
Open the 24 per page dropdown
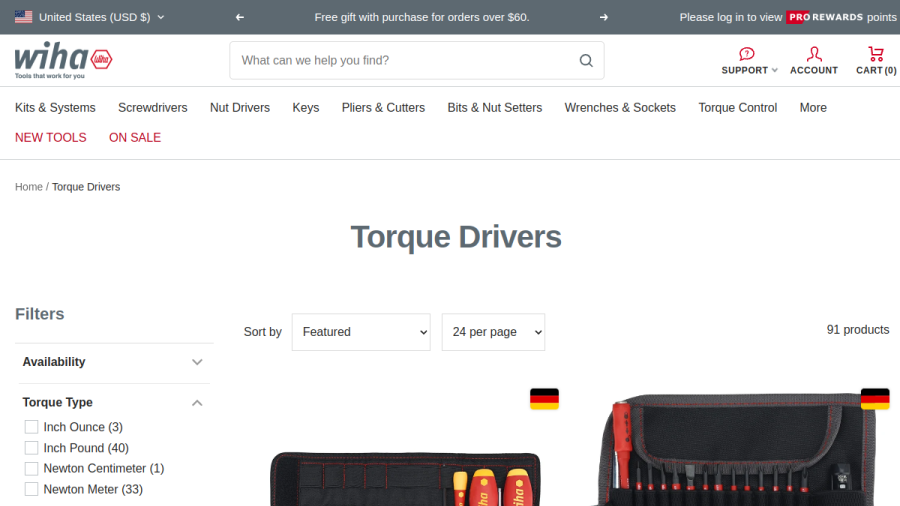493,332
